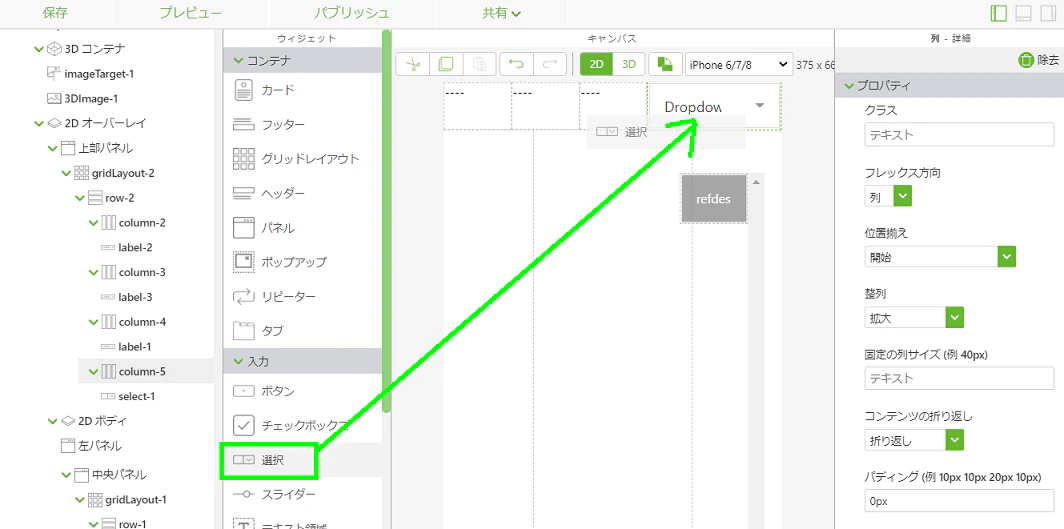
Task: Click 保存 in the top menu
Action: (x=55, y=13)
